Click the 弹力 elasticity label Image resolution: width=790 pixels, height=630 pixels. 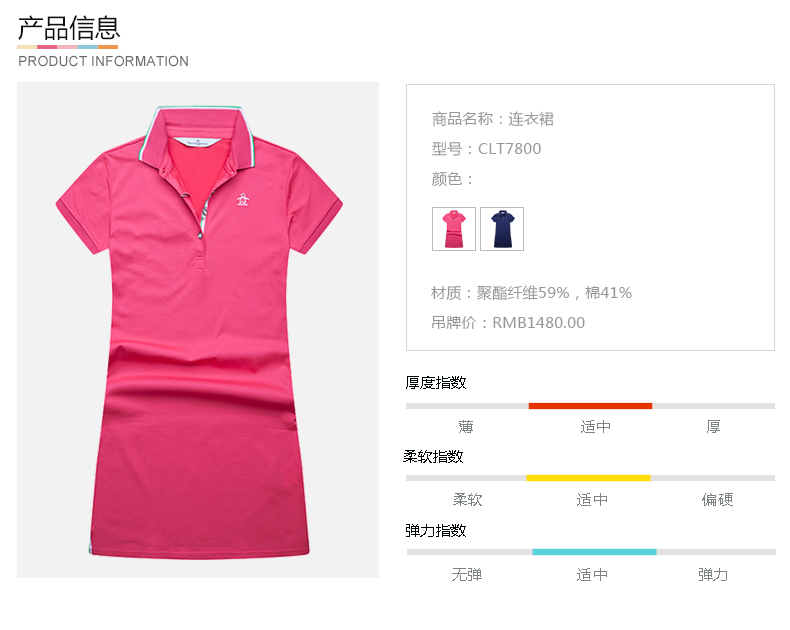[x=713, y=574]
